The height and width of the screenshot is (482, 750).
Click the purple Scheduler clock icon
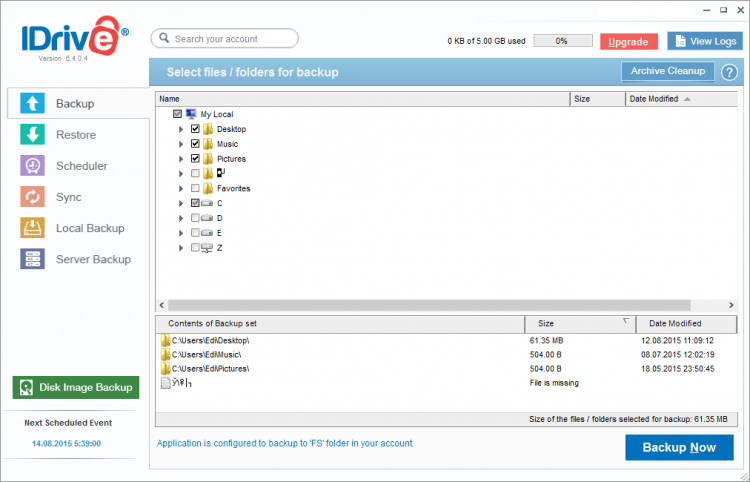pyautogui.click(x=33, y=165)
